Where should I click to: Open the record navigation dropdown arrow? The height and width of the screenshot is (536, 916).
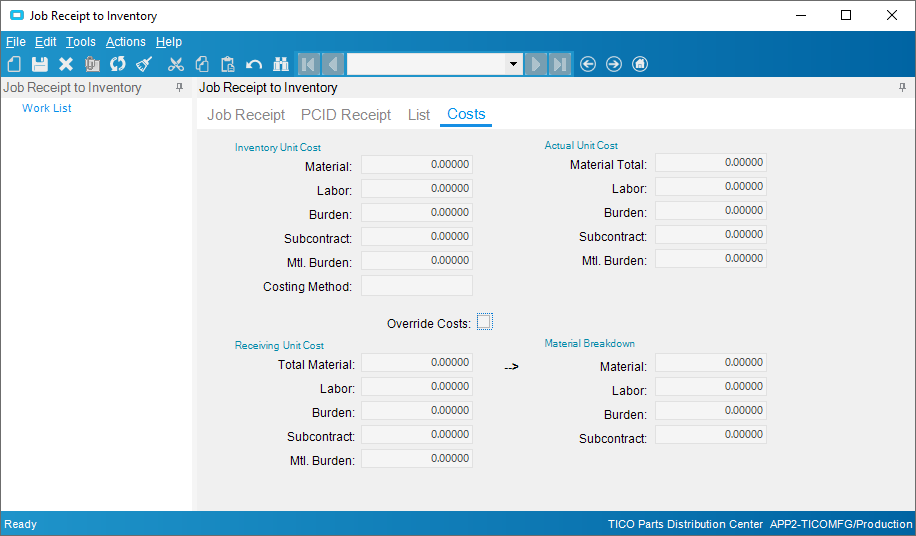pyautogui.click(x=513, y=64)
